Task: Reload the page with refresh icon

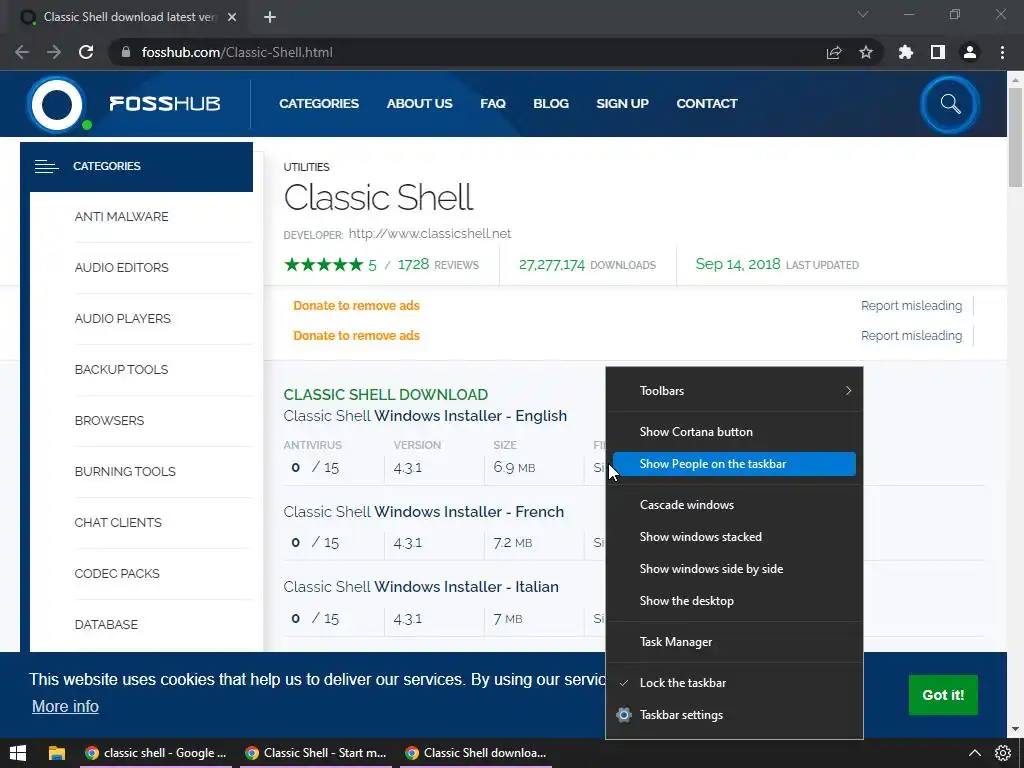Action: pyautogui.click(x=86, y=52)
